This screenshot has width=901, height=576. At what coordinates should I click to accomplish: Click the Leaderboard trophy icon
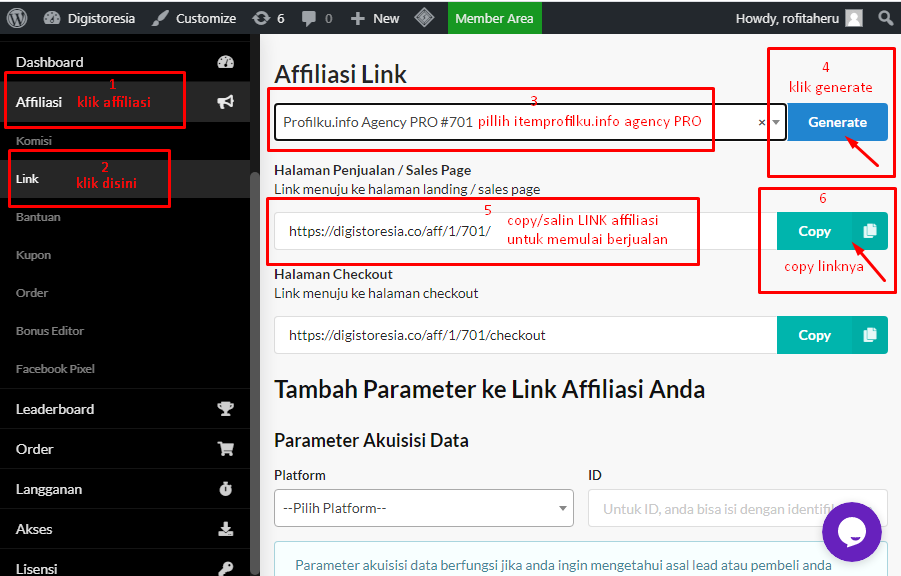[226, 409]
